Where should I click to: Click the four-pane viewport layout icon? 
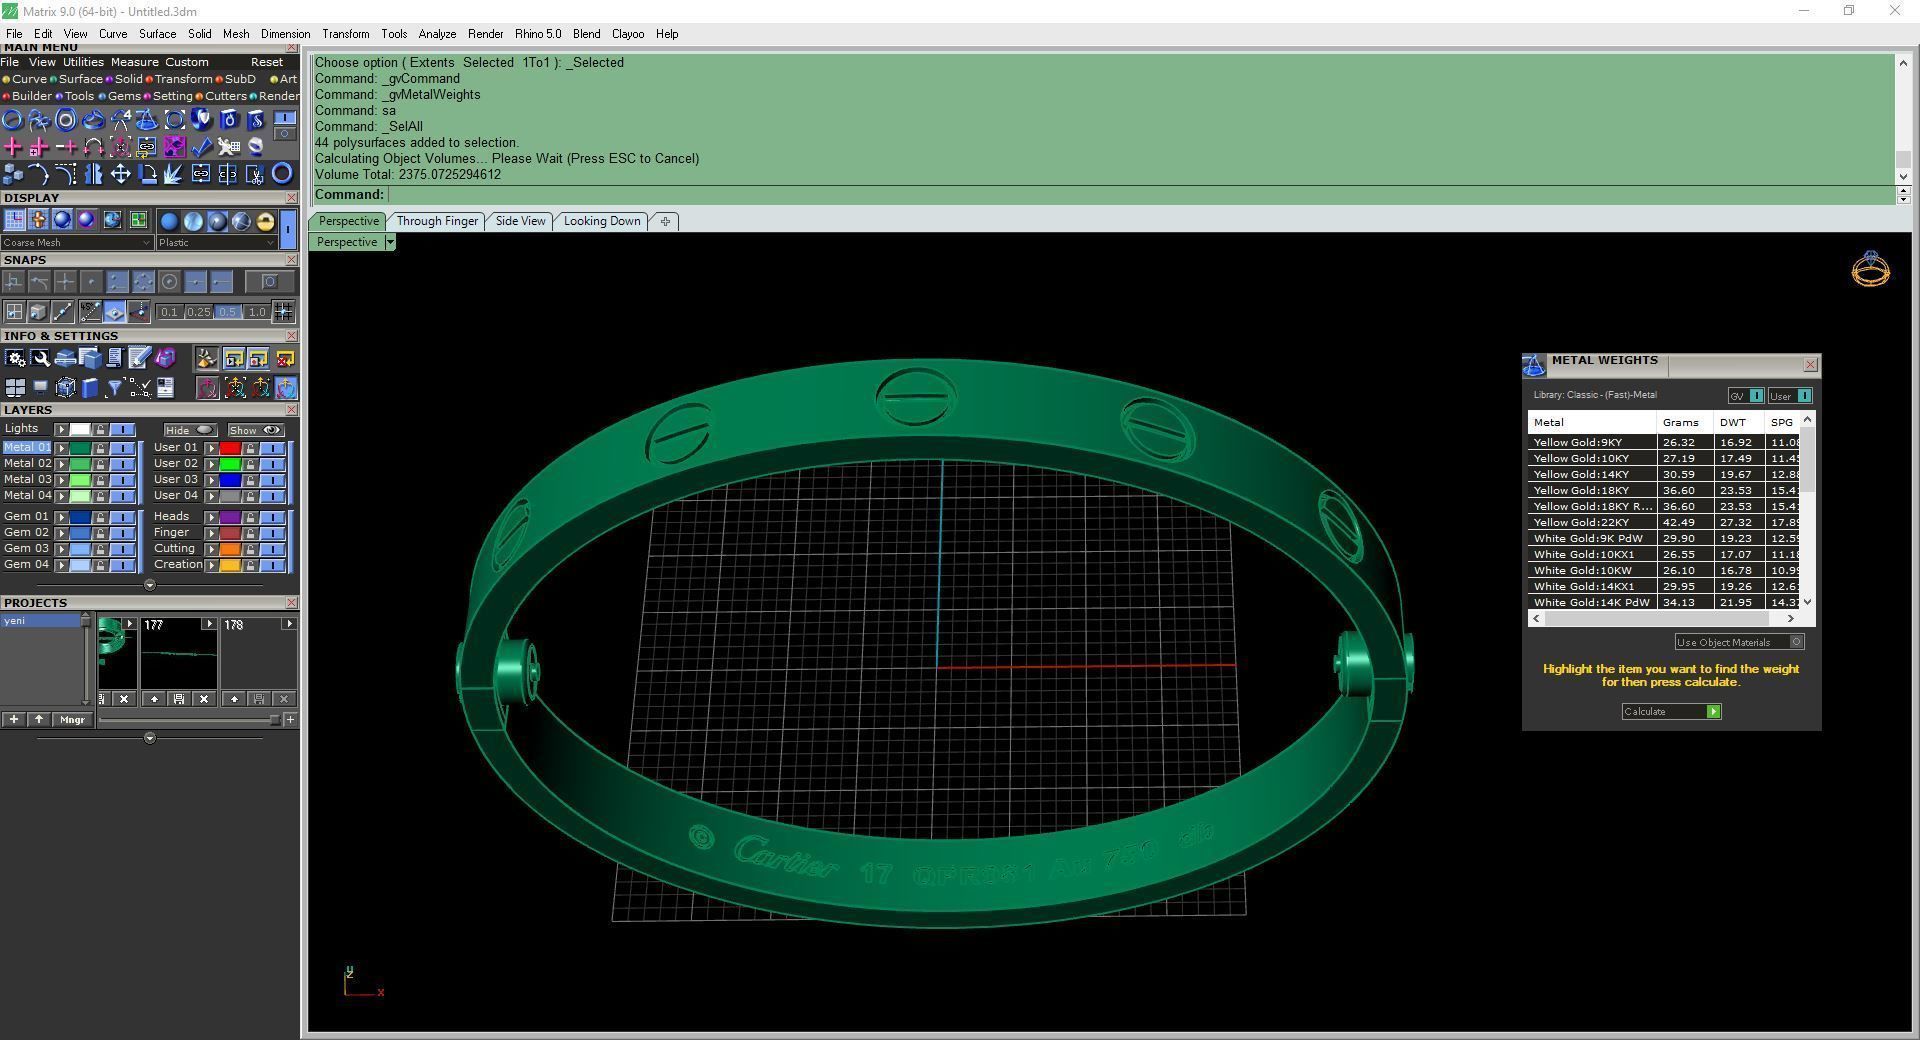click(15, 388)
